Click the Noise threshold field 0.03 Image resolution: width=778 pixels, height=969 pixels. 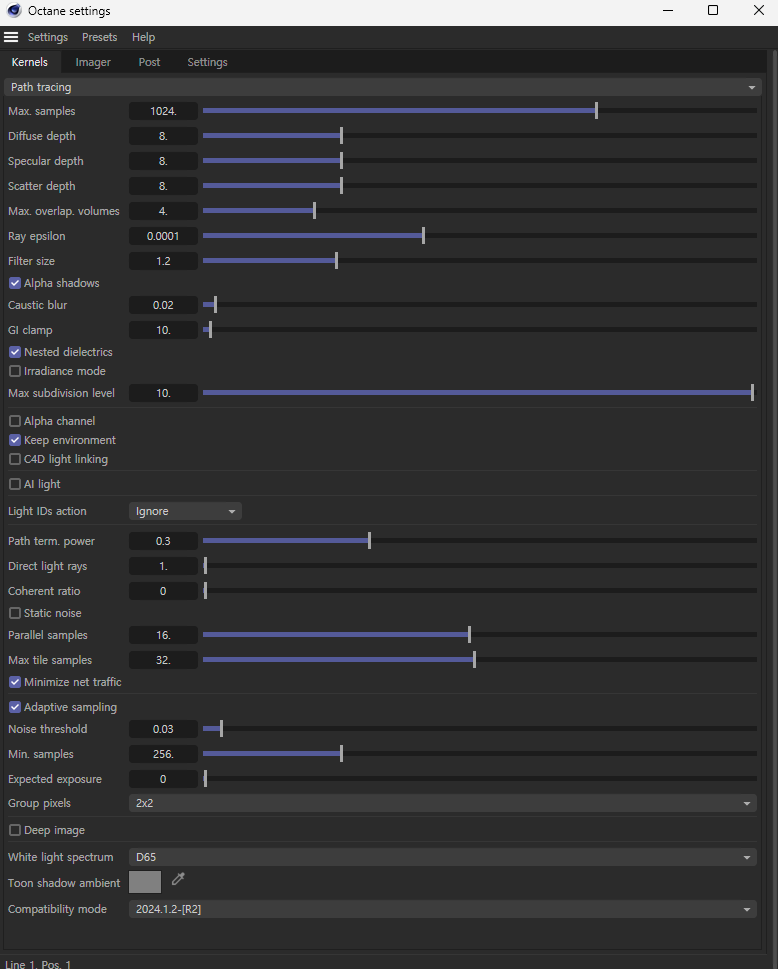163,729
